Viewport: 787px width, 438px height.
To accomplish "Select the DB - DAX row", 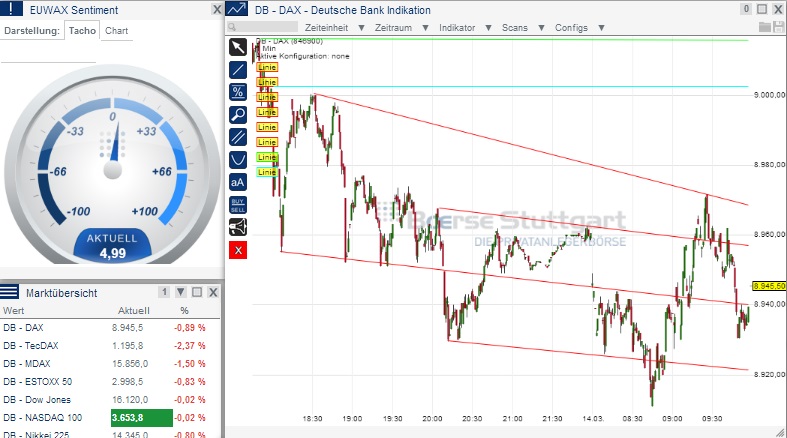I will coord(110,328).
